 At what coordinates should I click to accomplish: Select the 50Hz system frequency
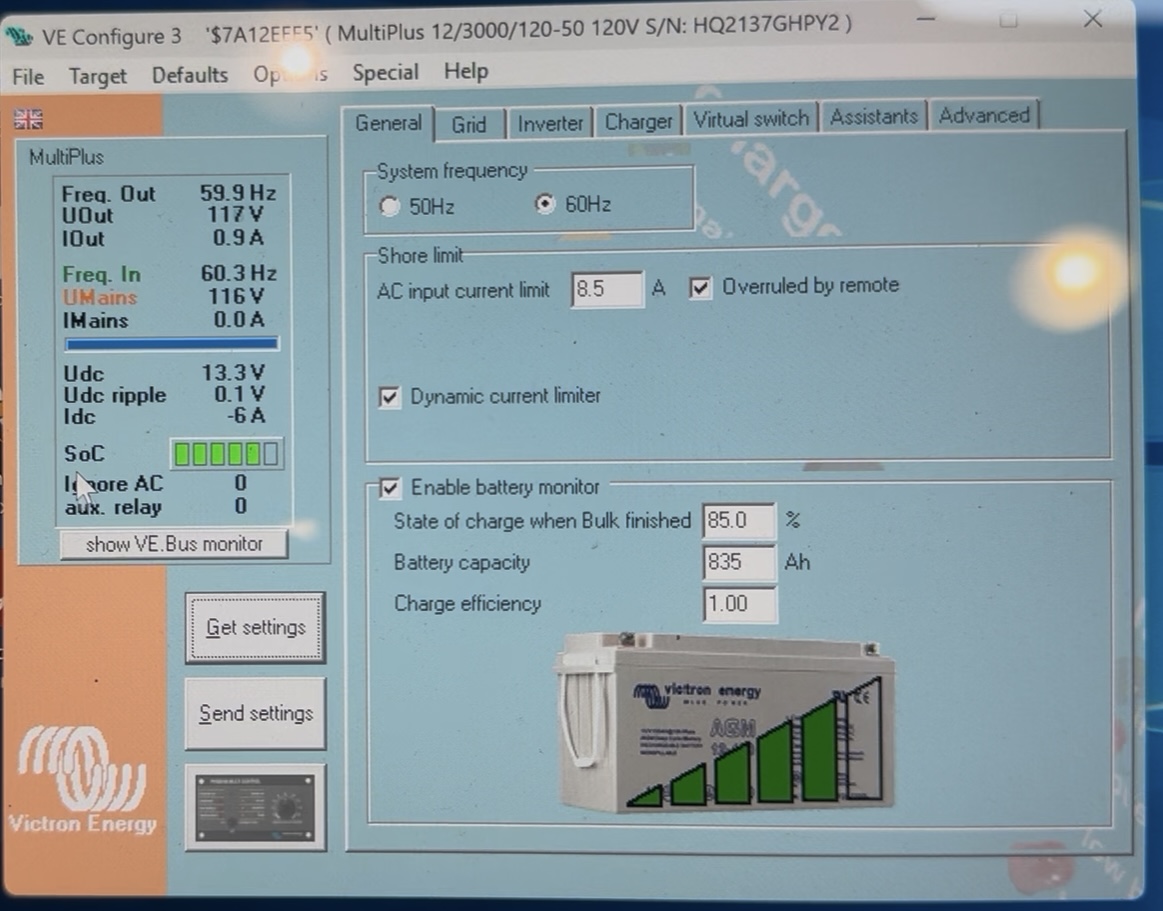[x=389, y=205]
